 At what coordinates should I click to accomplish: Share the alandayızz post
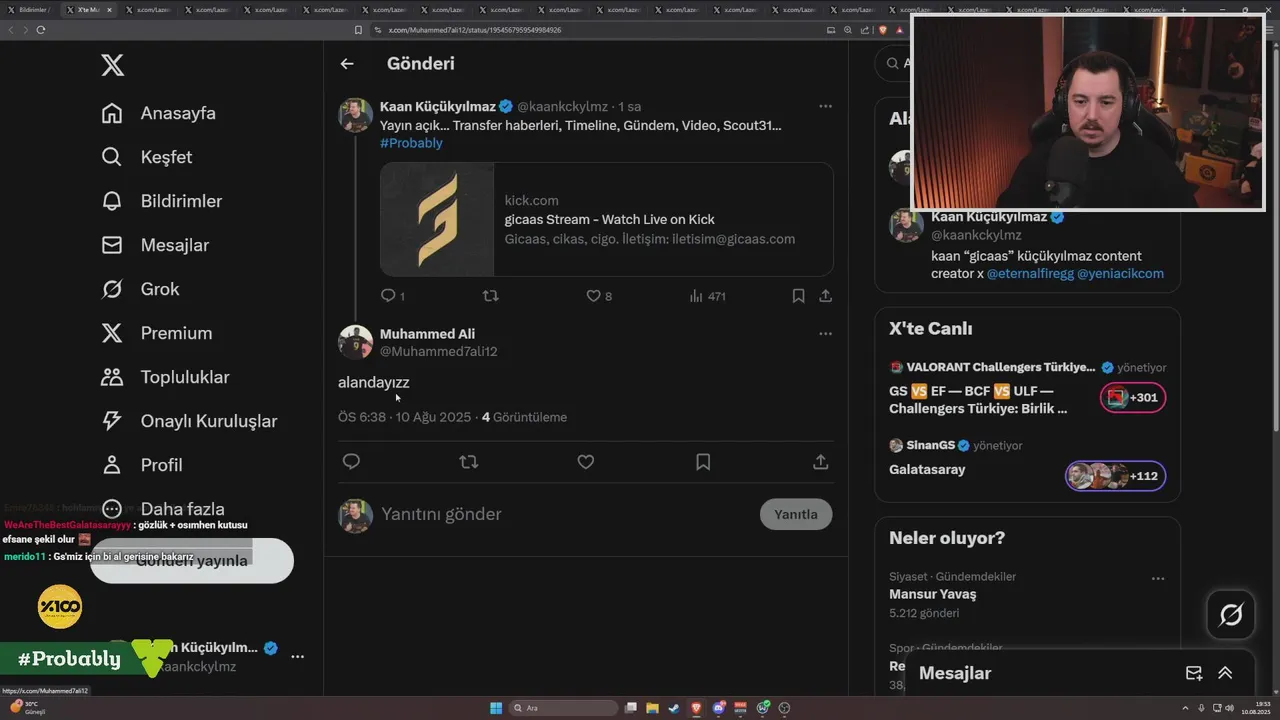tap(820, 462)
